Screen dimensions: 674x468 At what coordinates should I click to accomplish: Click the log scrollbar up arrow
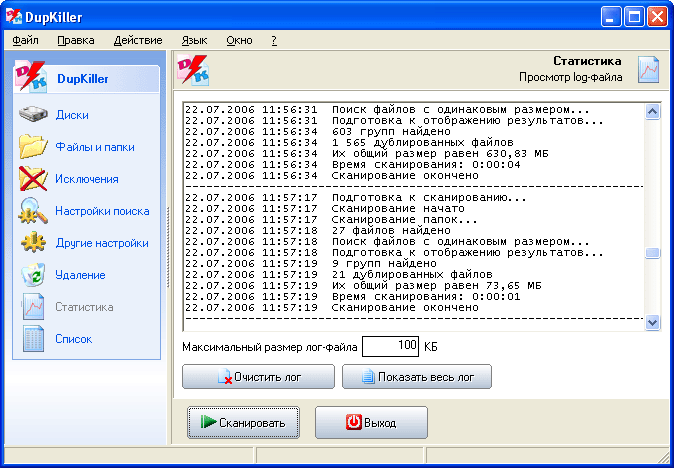653,110
